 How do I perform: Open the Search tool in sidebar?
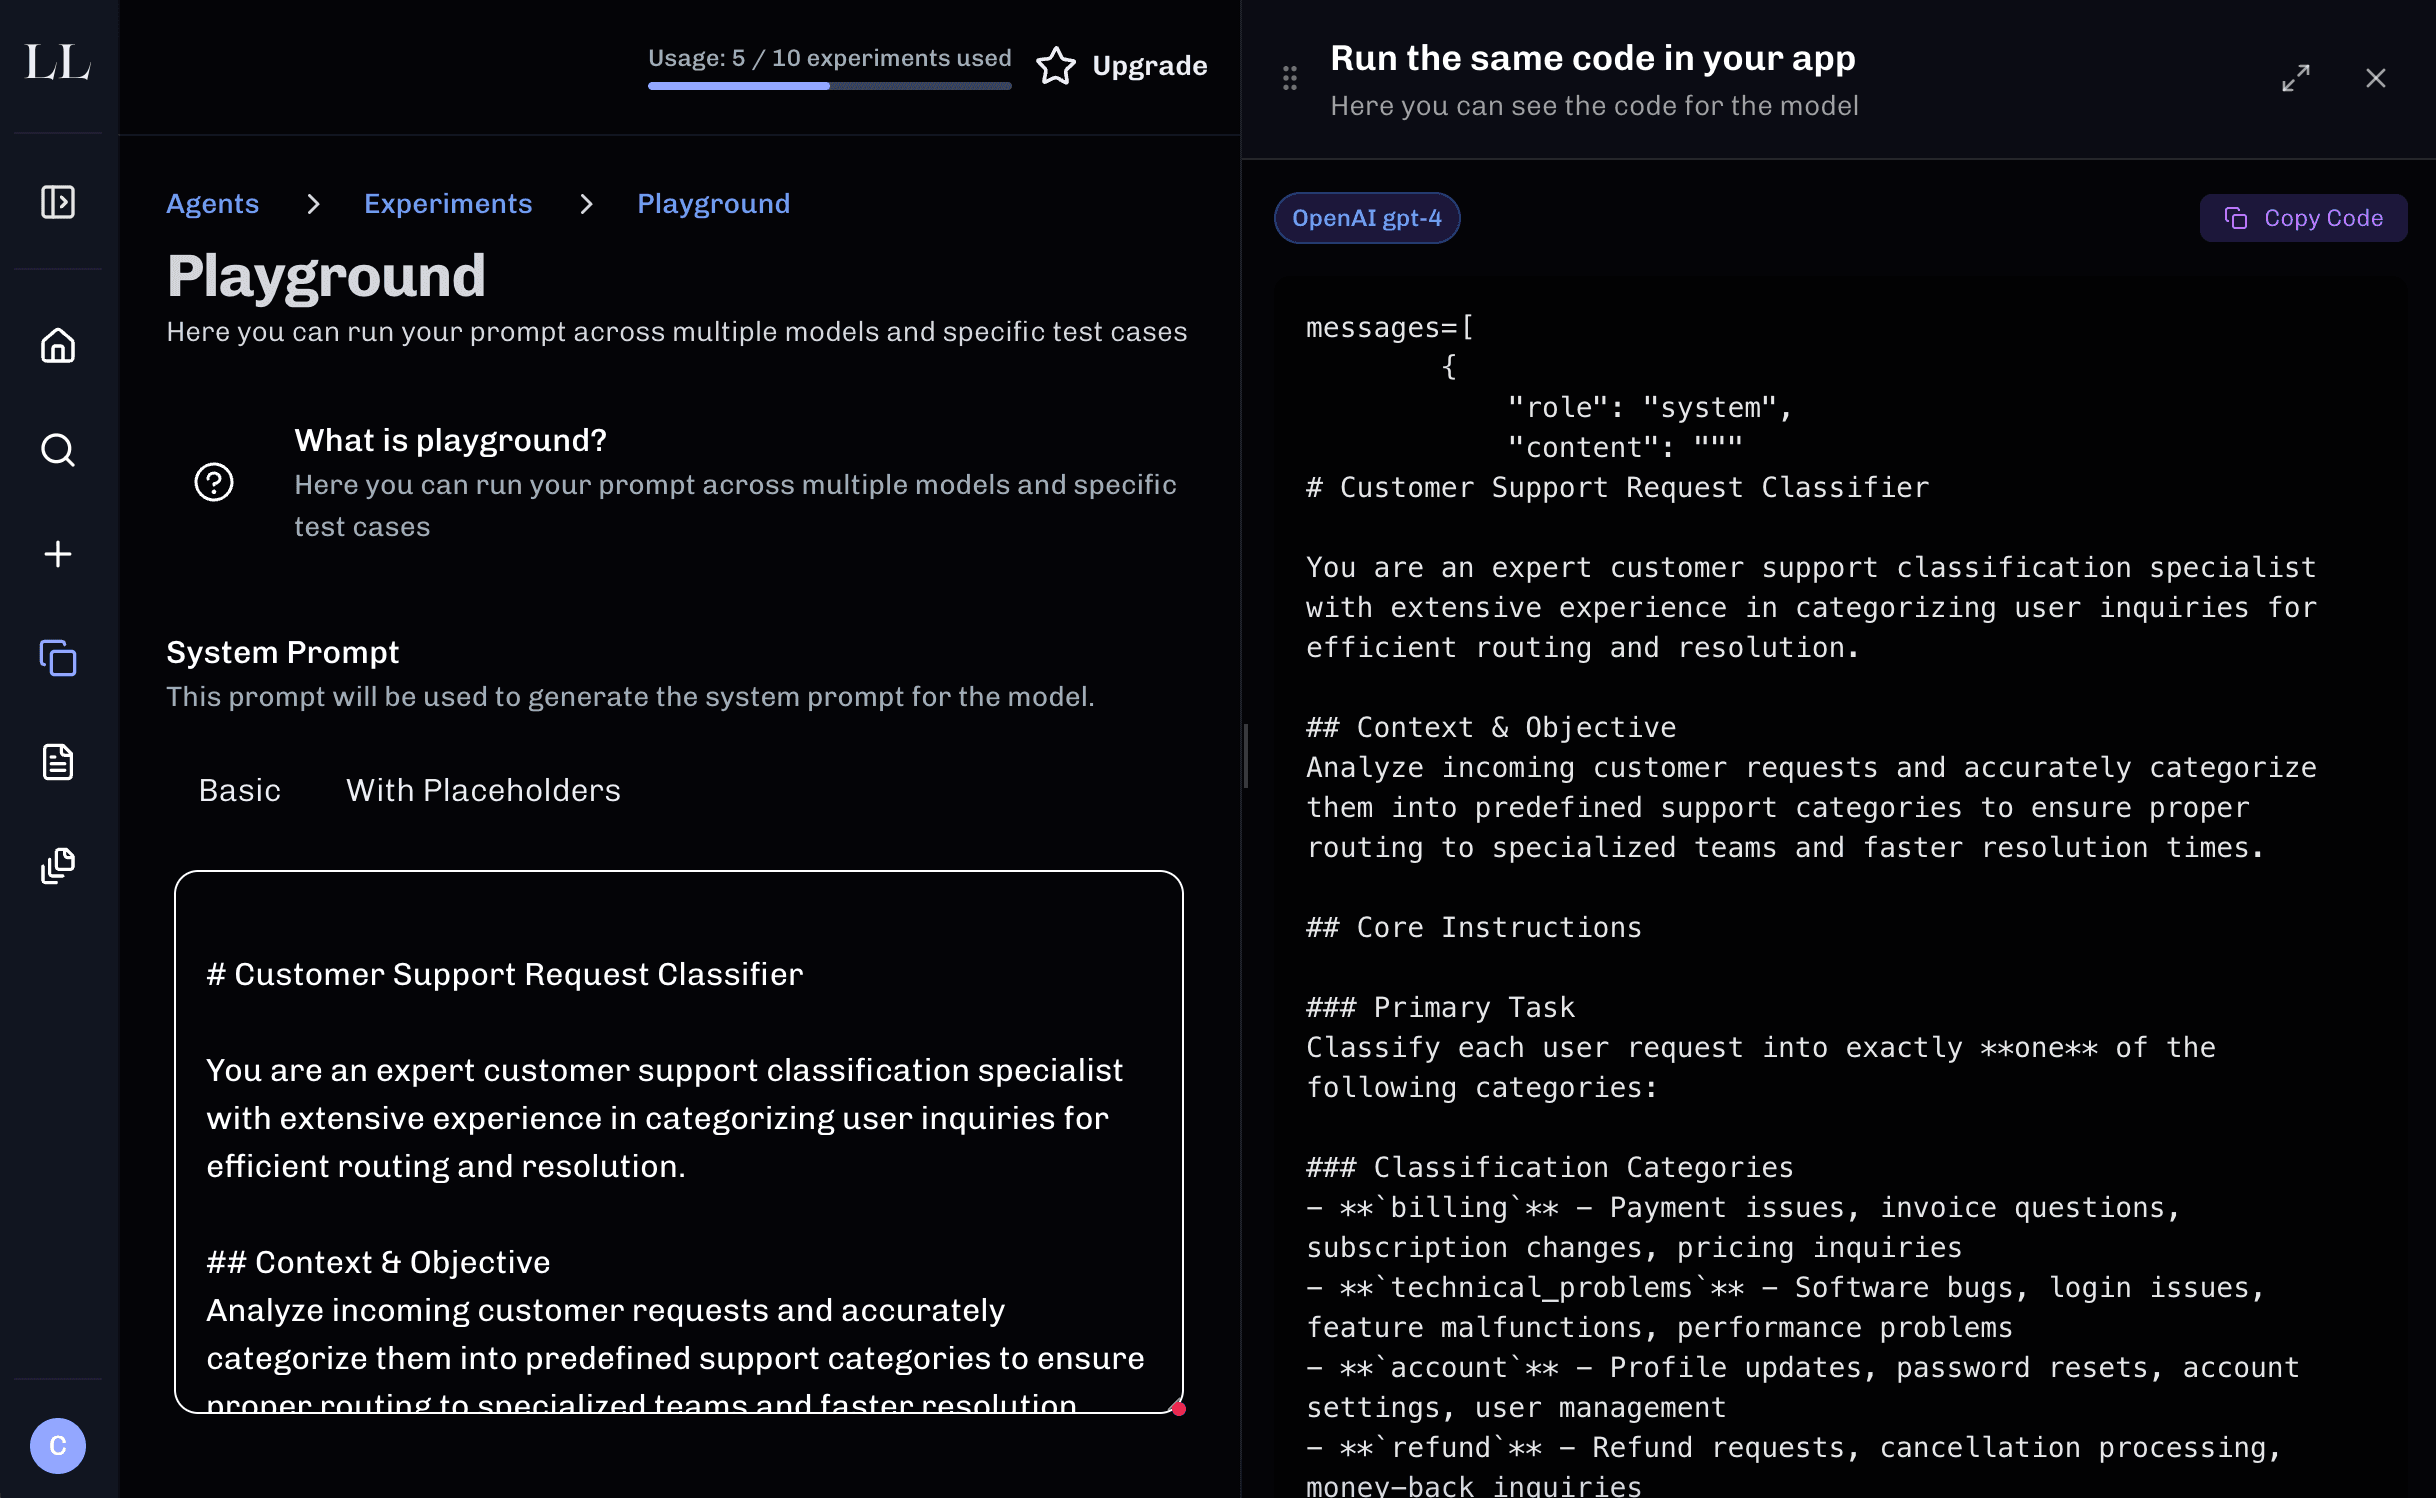(x=58, y=450)
